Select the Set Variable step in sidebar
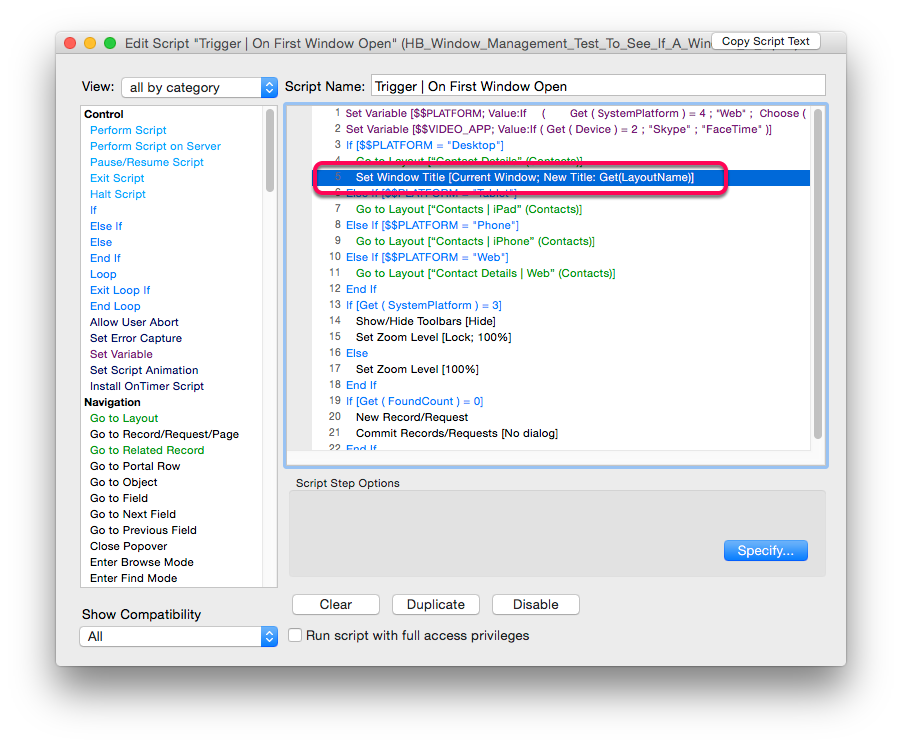This screenshot has height=746, width=902. click(121, 354)
